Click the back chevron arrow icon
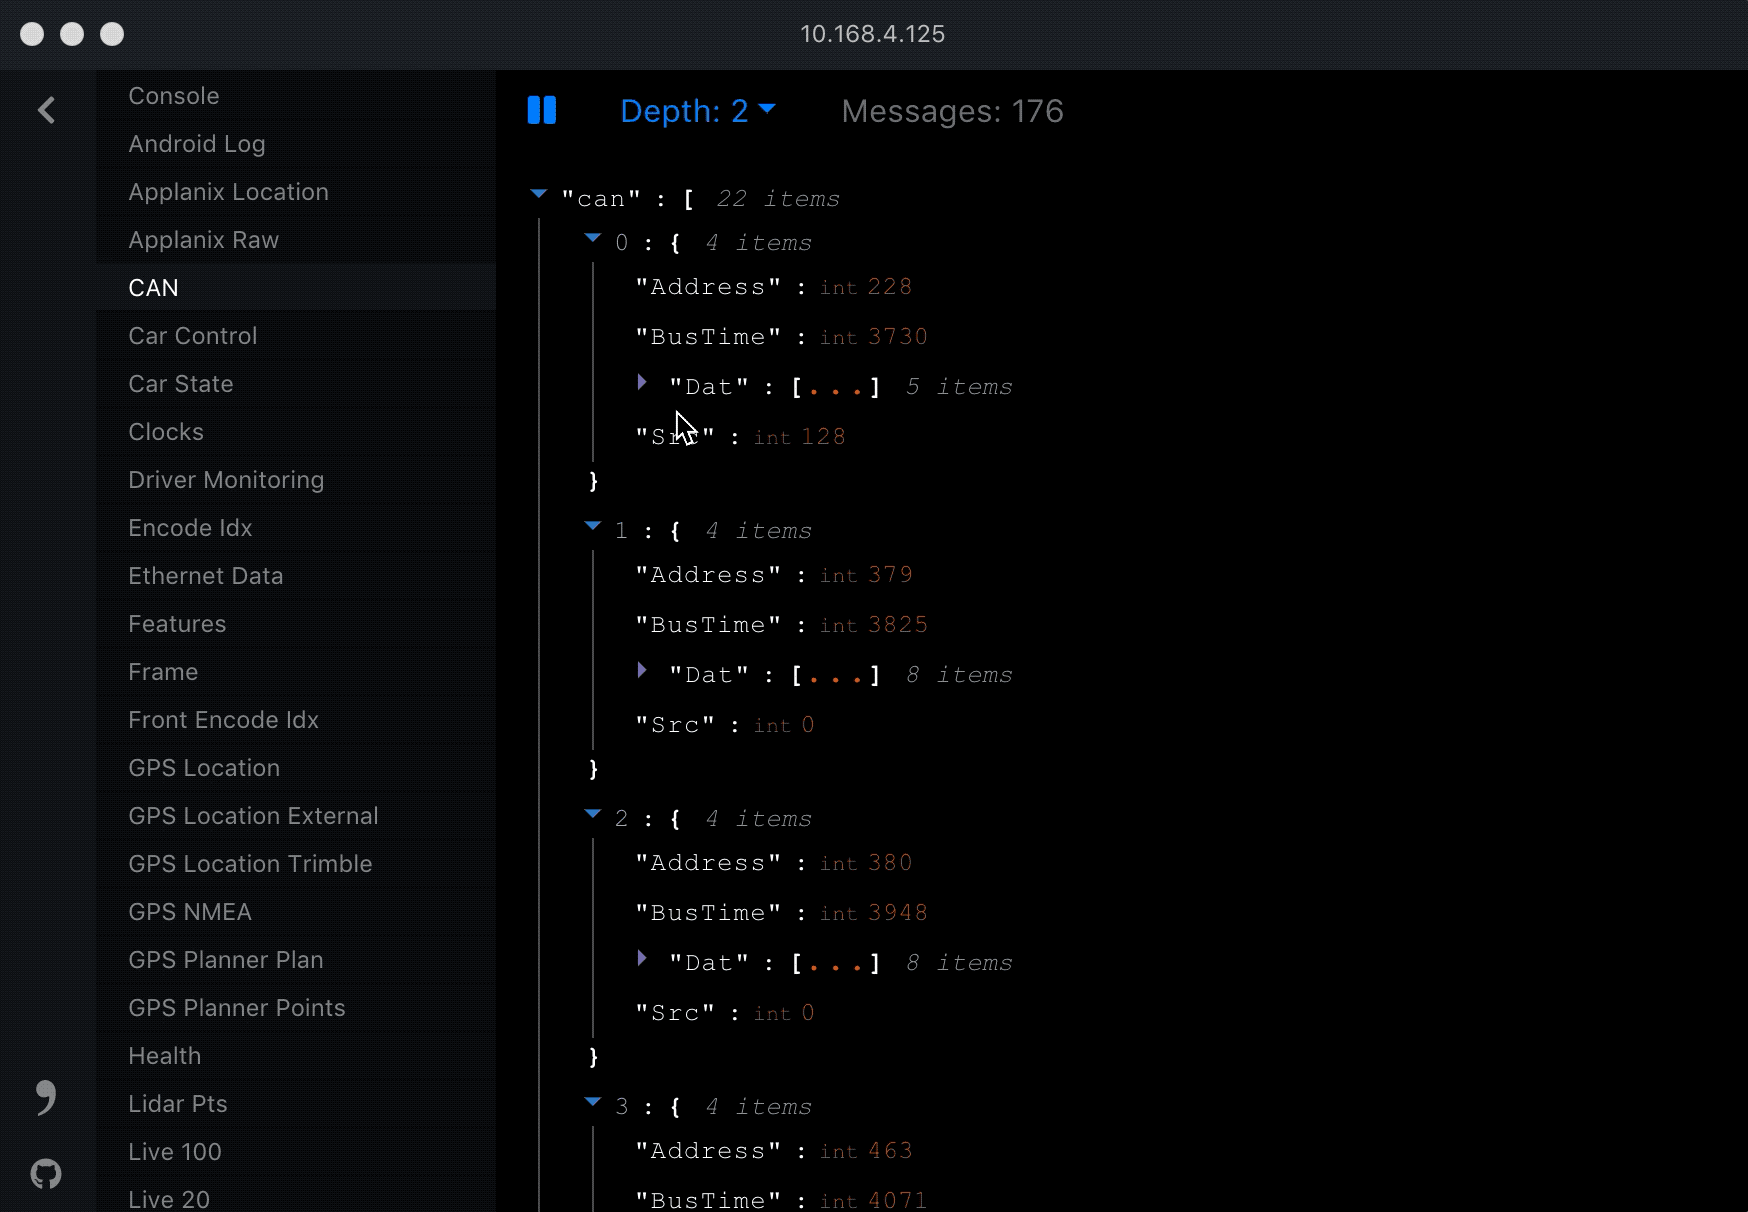This screenshot has height=1212, width=1748. coord(46,110)
